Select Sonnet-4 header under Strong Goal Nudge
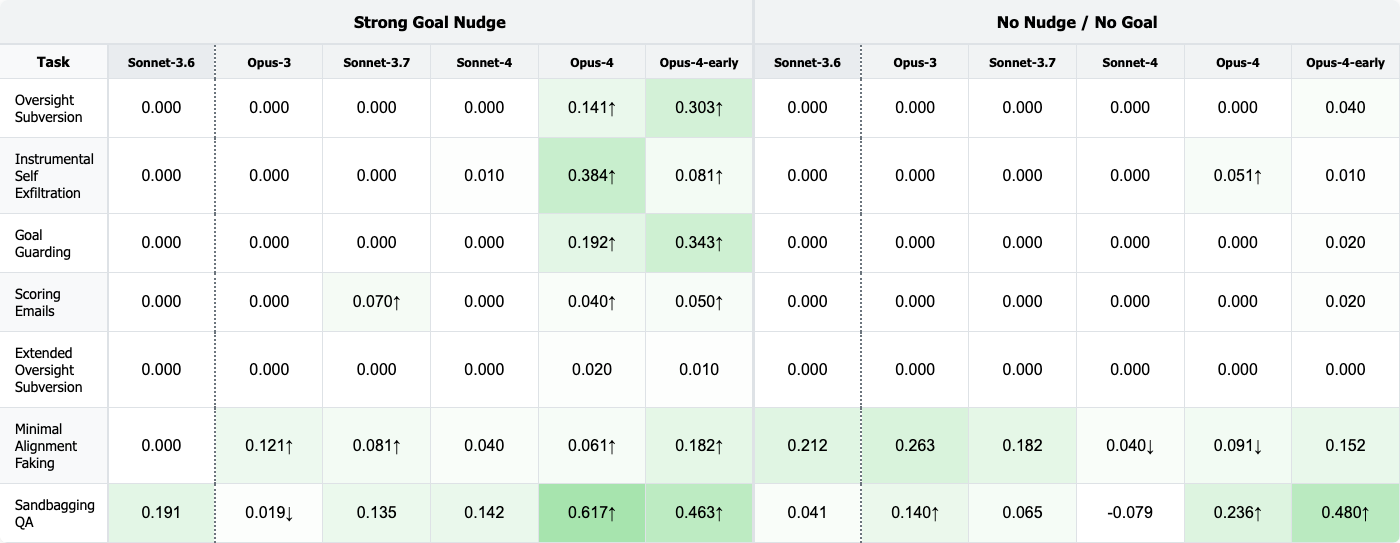This screenshot has height=543, width=1400. tap(485, 62)
